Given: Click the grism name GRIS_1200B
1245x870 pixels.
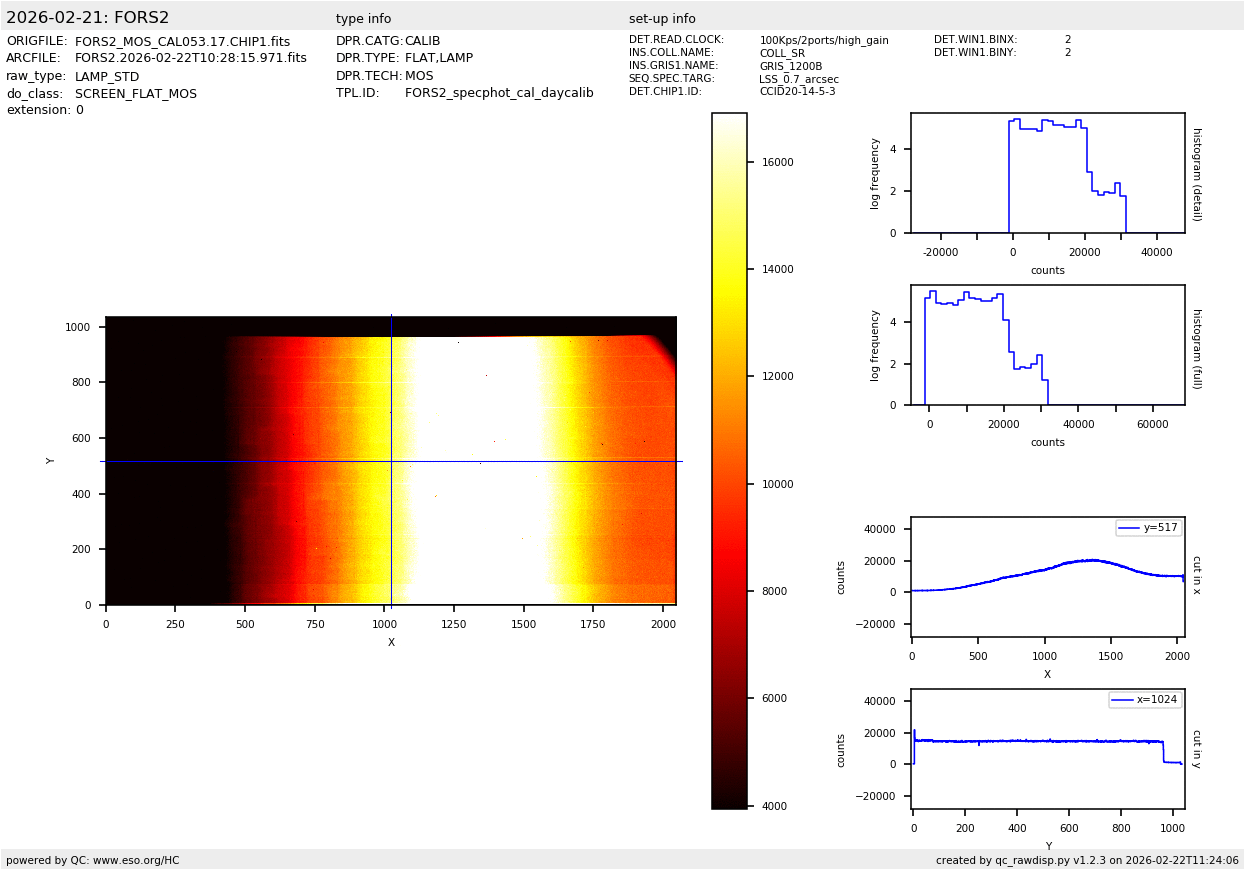Looking at the screenshot, I should 790,66.
